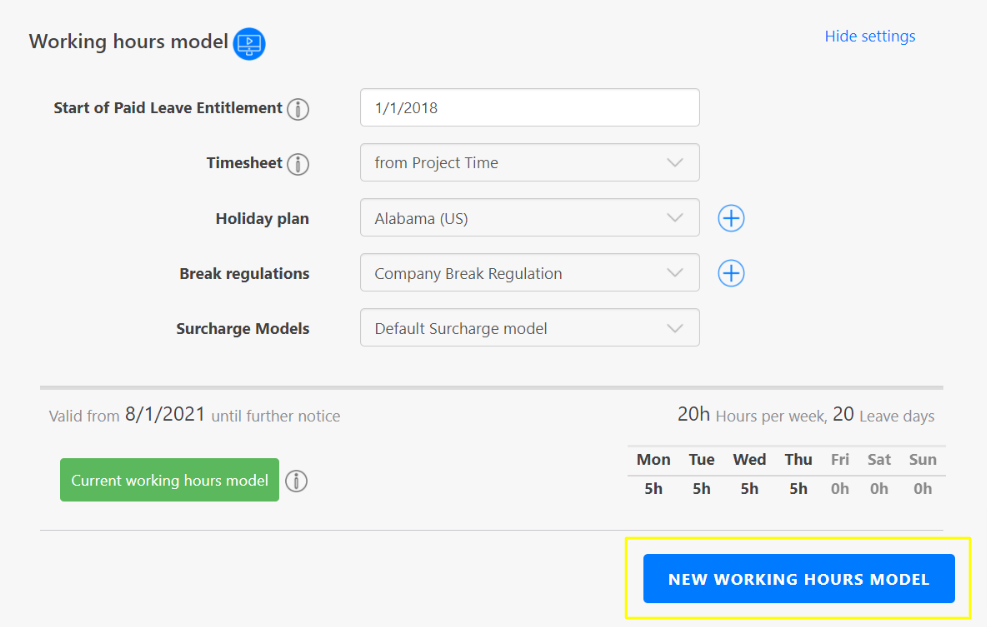Show the Timesheet info tooltip icon
Image resolution: width=987 pixels, height=627 pixels.
click(x=298, y=164)
